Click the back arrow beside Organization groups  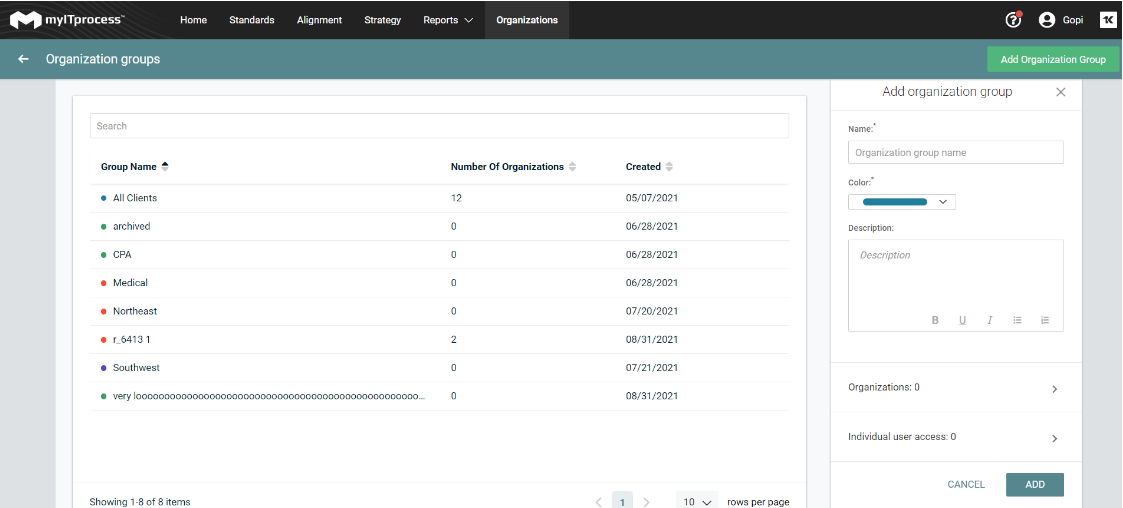23,59
